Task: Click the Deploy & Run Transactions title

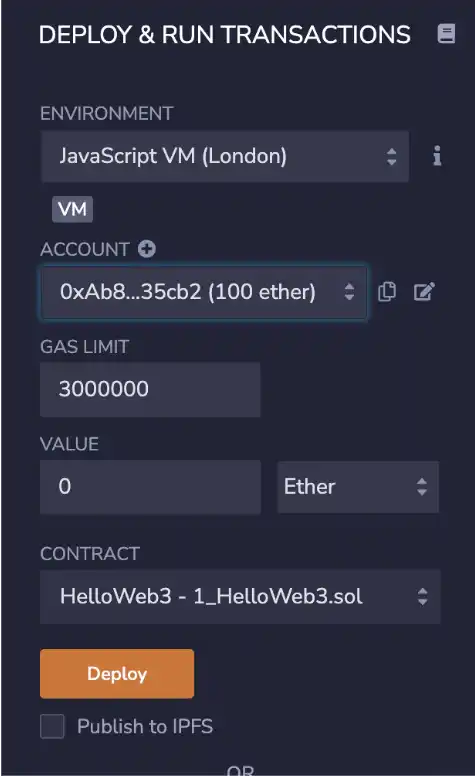Action: [x=225, y=35]
